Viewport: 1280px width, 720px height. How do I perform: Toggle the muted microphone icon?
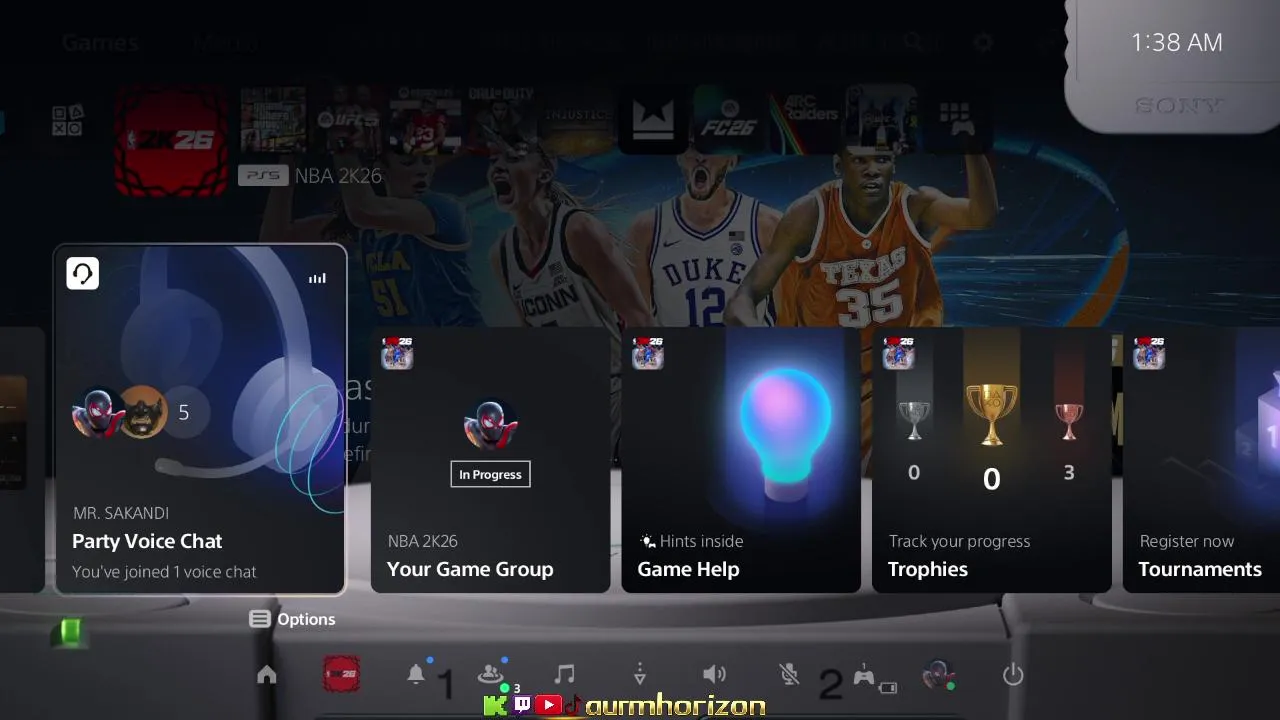click(x=789, y=675)
